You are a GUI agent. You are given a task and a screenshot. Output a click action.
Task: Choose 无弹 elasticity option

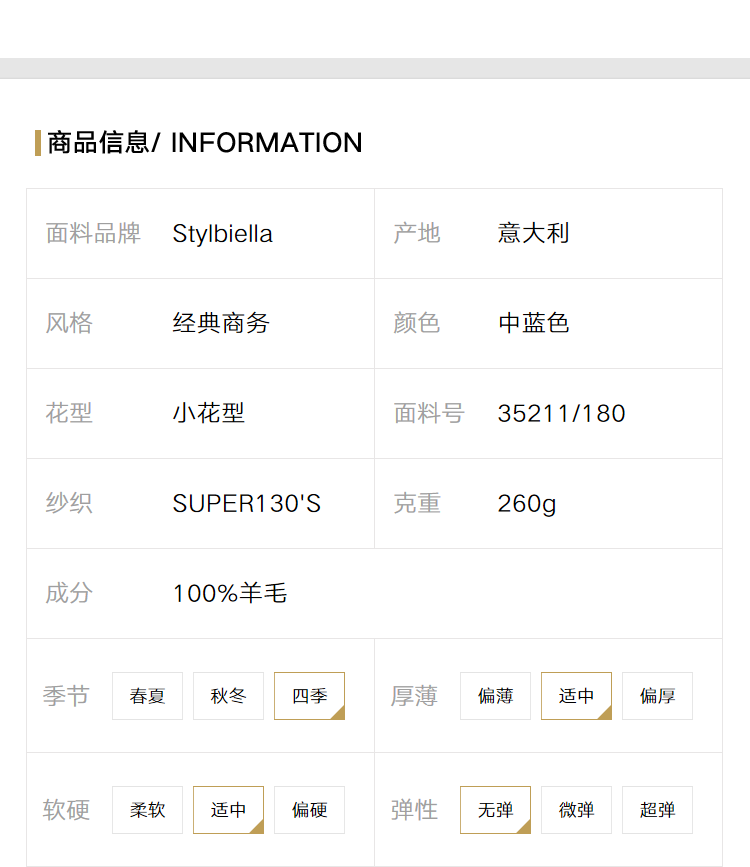pos(495,809)
